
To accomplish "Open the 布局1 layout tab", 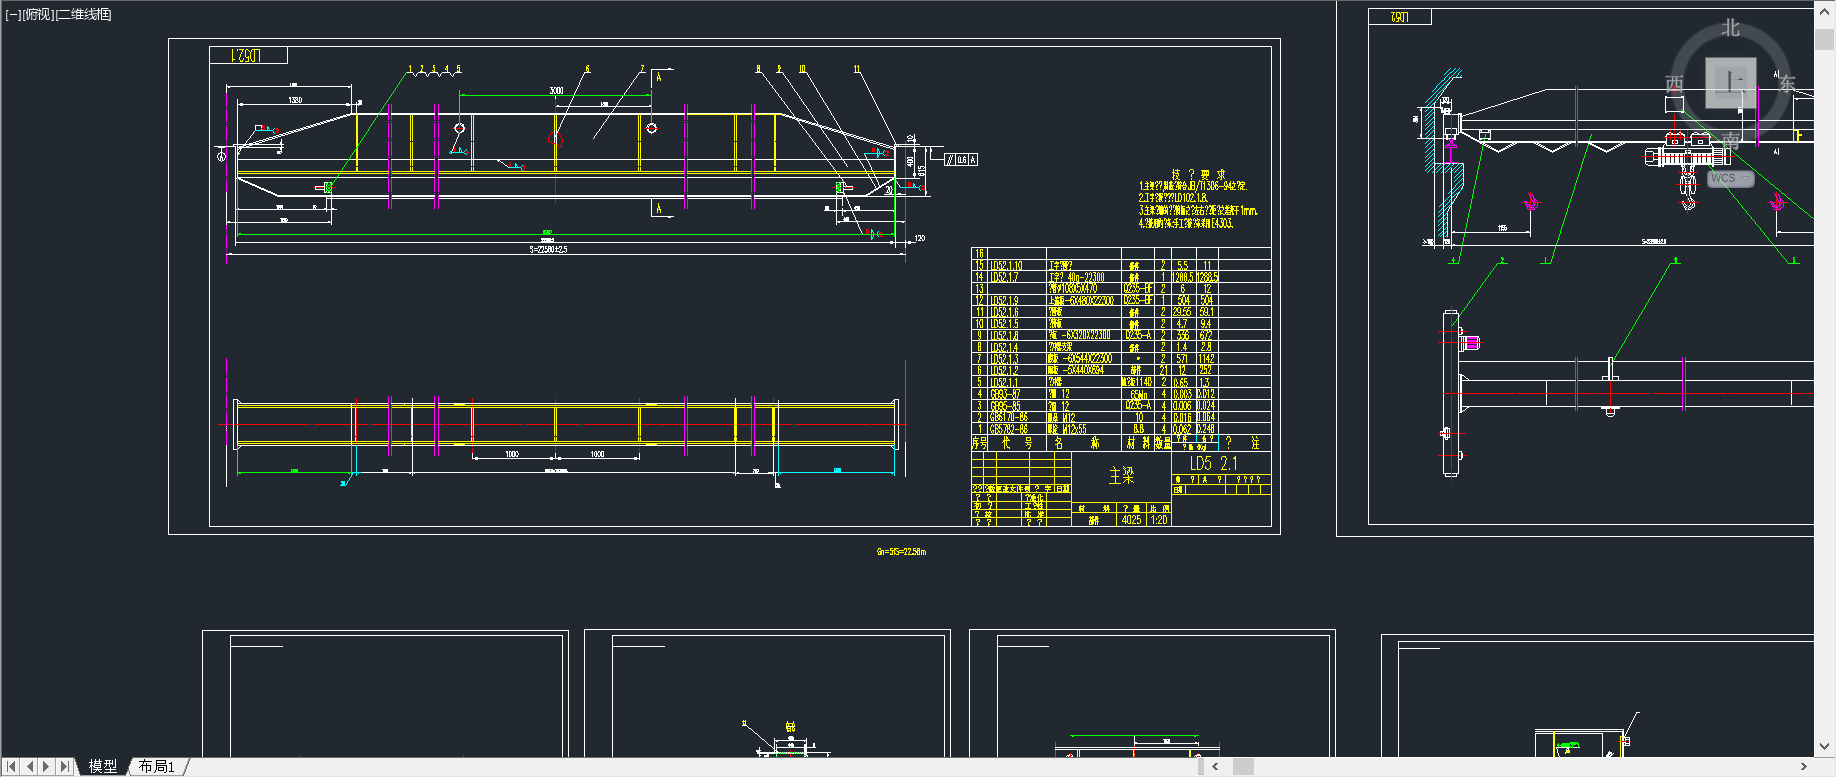I will (157, 766).
